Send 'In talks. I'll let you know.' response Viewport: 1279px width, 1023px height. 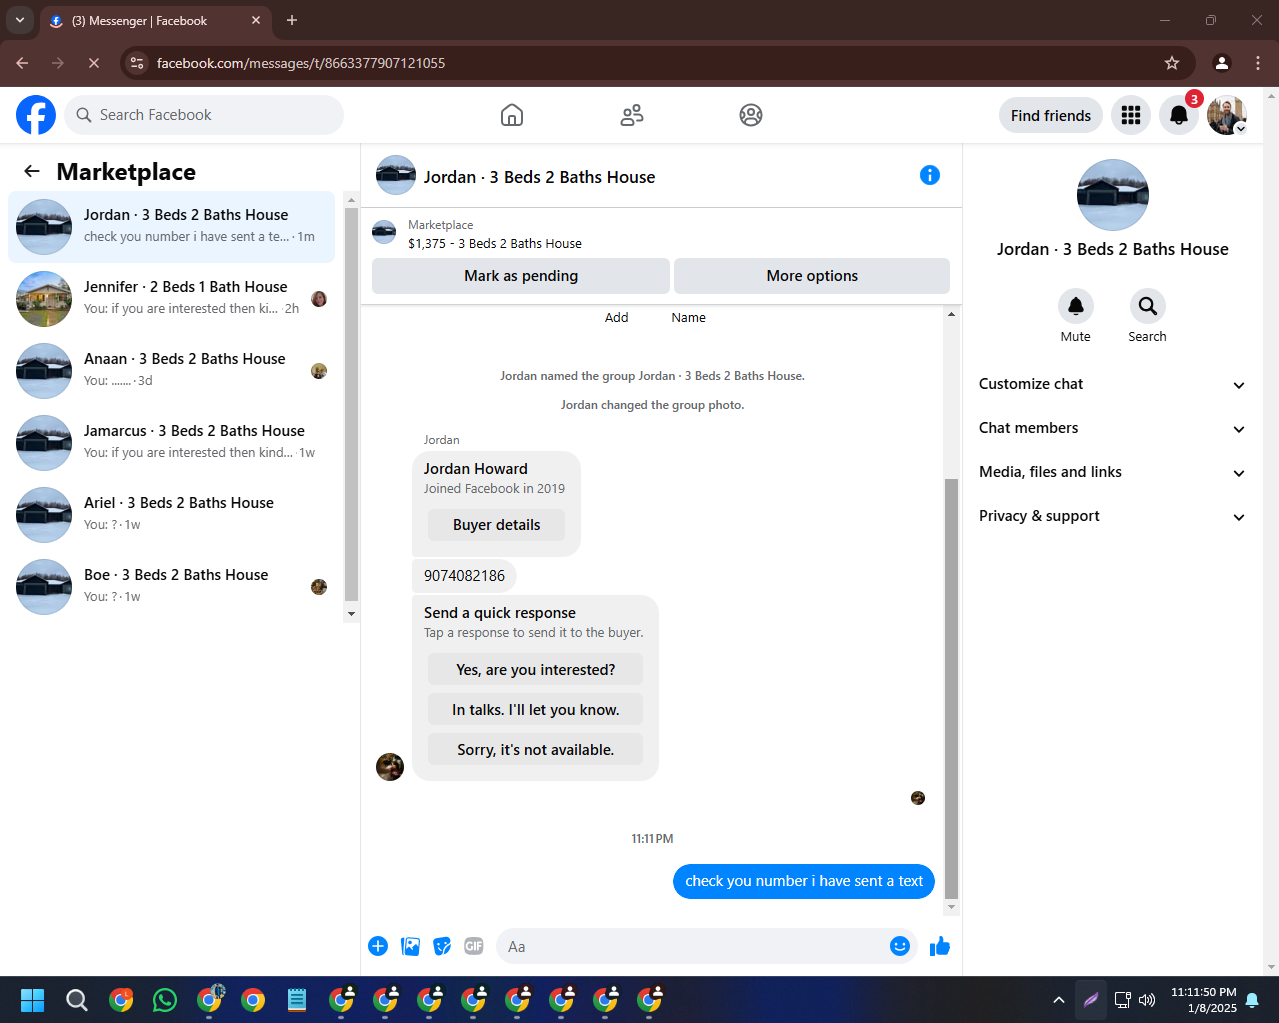(536, 710)
